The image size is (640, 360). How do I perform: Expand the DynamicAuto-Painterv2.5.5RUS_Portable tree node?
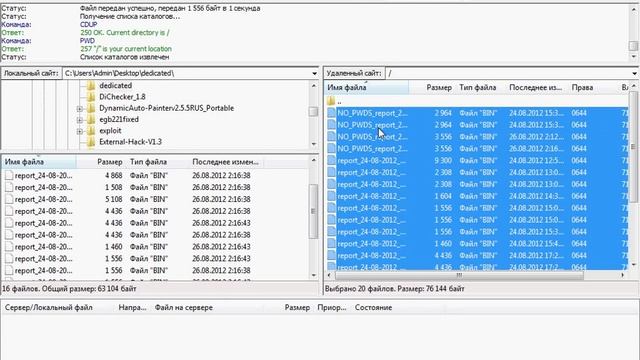coord(80,109)
